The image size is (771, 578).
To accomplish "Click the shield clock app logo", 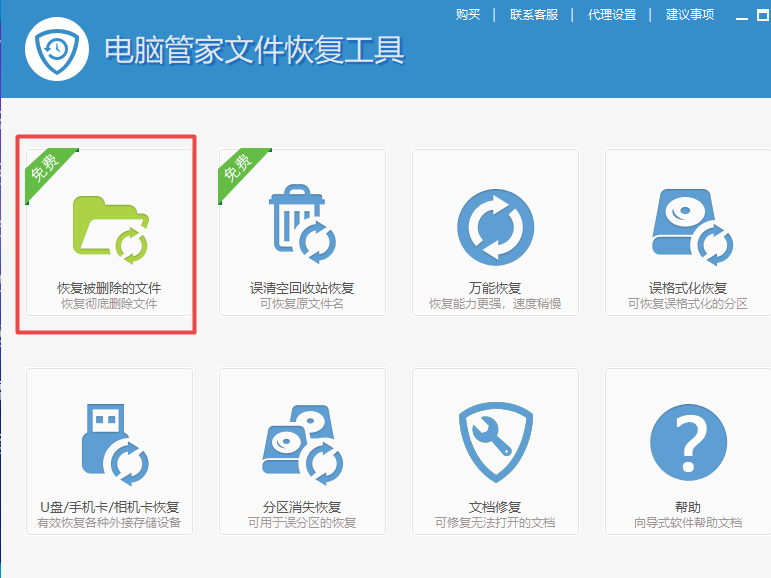I will (x=57, y=49).
